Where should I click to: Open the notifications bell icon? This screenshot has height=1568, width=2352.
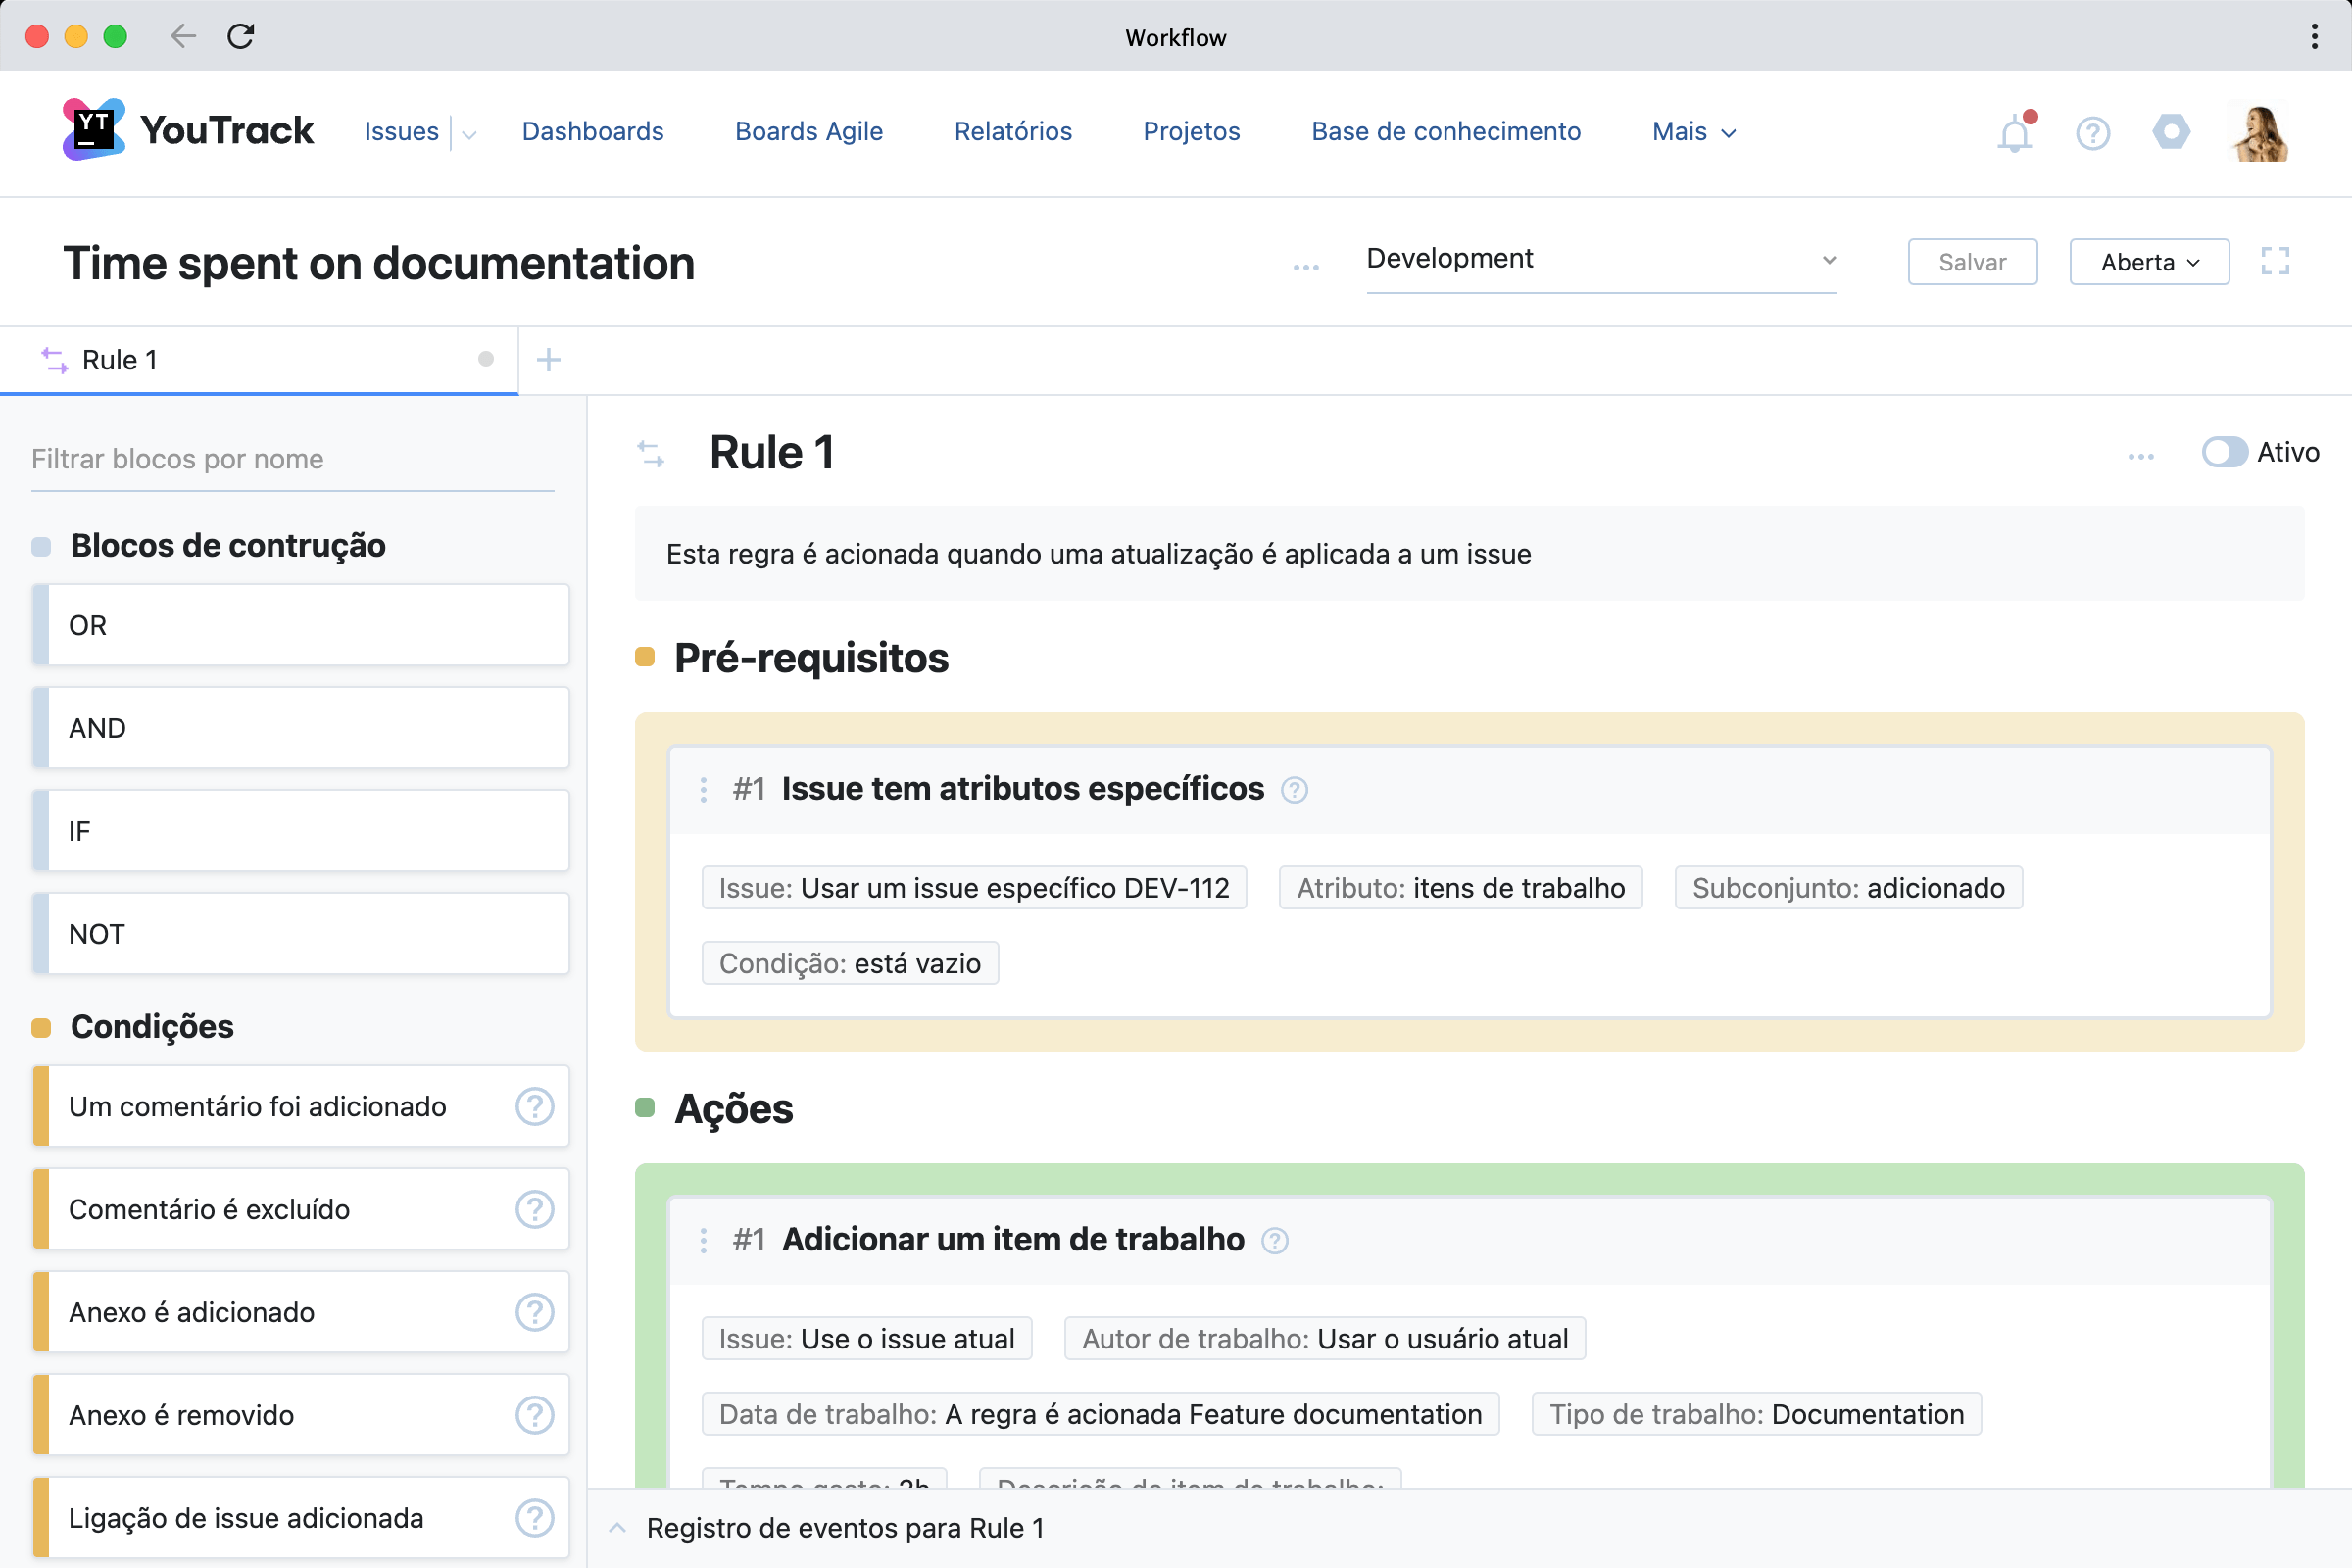pyautogui.click(x=2014, y=133)
